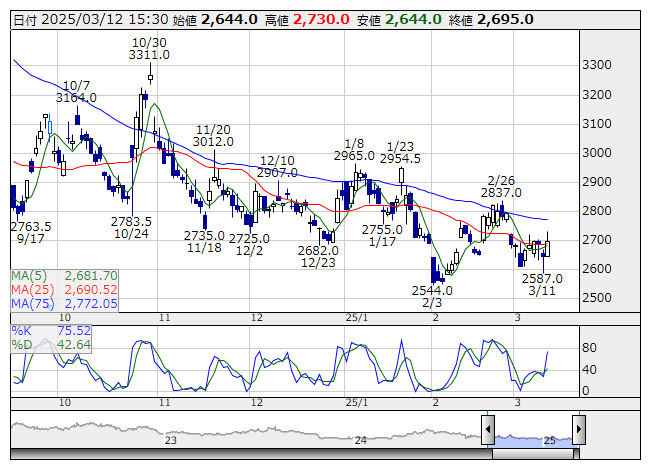The width and height of the screenshot is (653, 470).
Task: Click the 11/20 3012.0 high label
Action: 213,136
